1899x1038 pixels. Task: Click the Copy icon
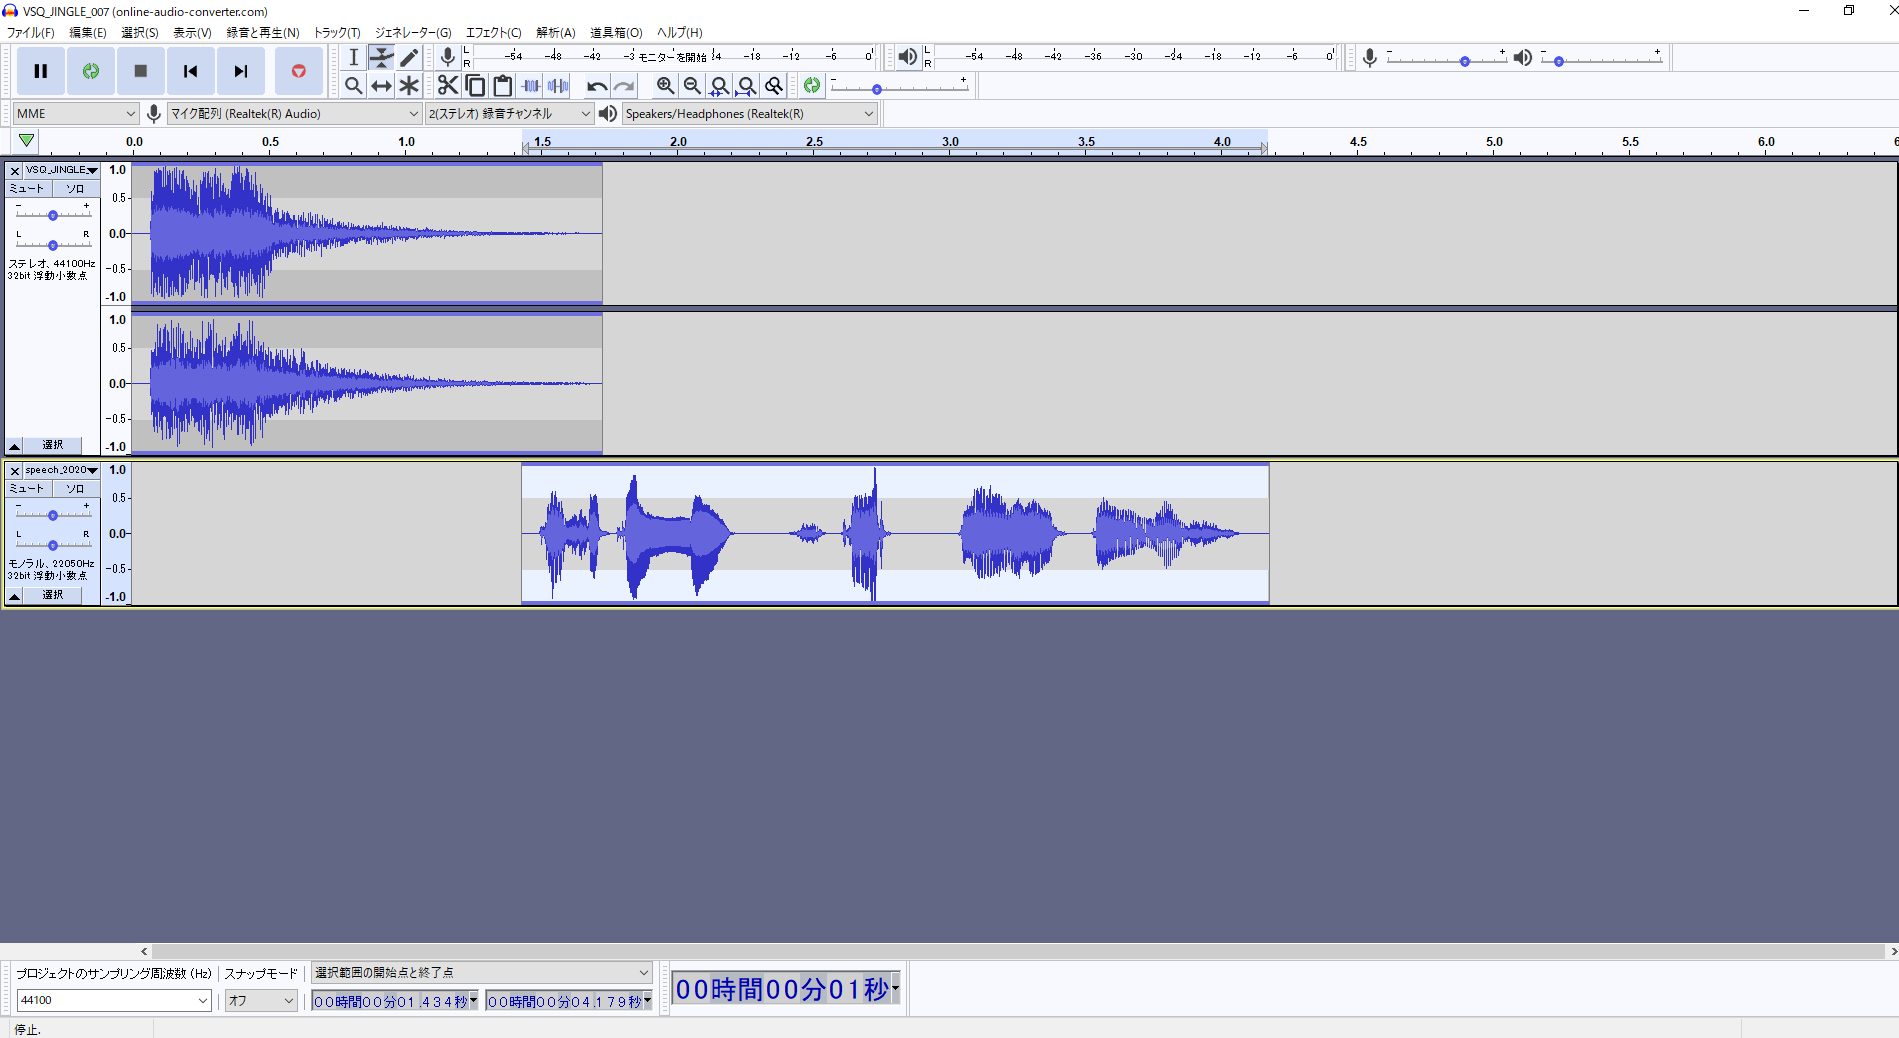(x=475, y=86)
